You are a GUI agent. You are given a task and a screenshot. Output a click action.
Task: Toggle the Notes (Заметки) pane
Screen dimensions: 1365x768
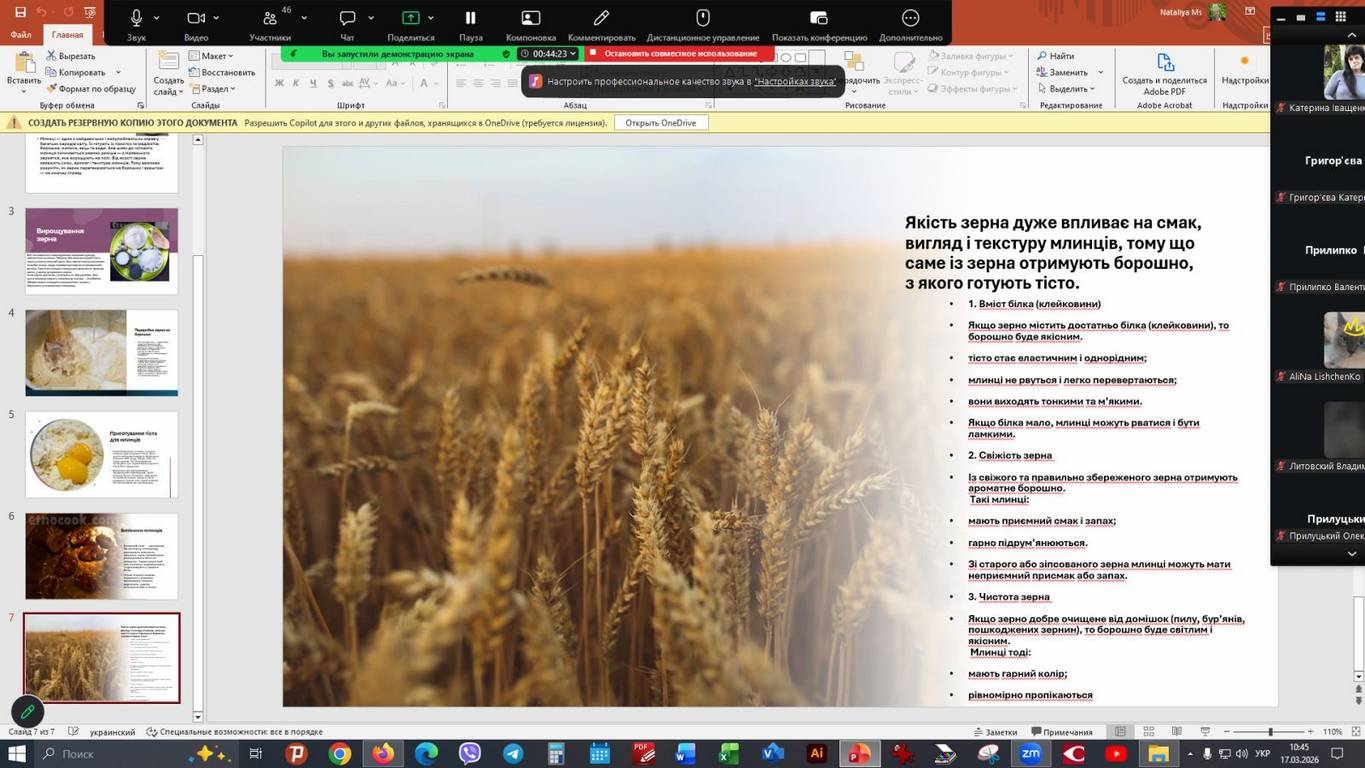[x=994, y=732]
